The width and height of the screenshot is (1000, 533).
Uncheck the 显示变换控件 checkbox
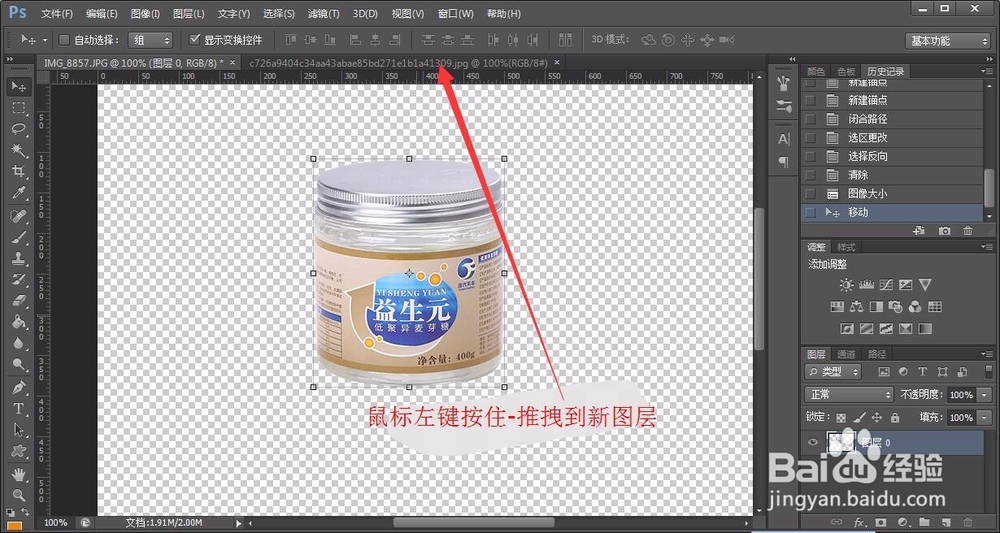(195, 40)
